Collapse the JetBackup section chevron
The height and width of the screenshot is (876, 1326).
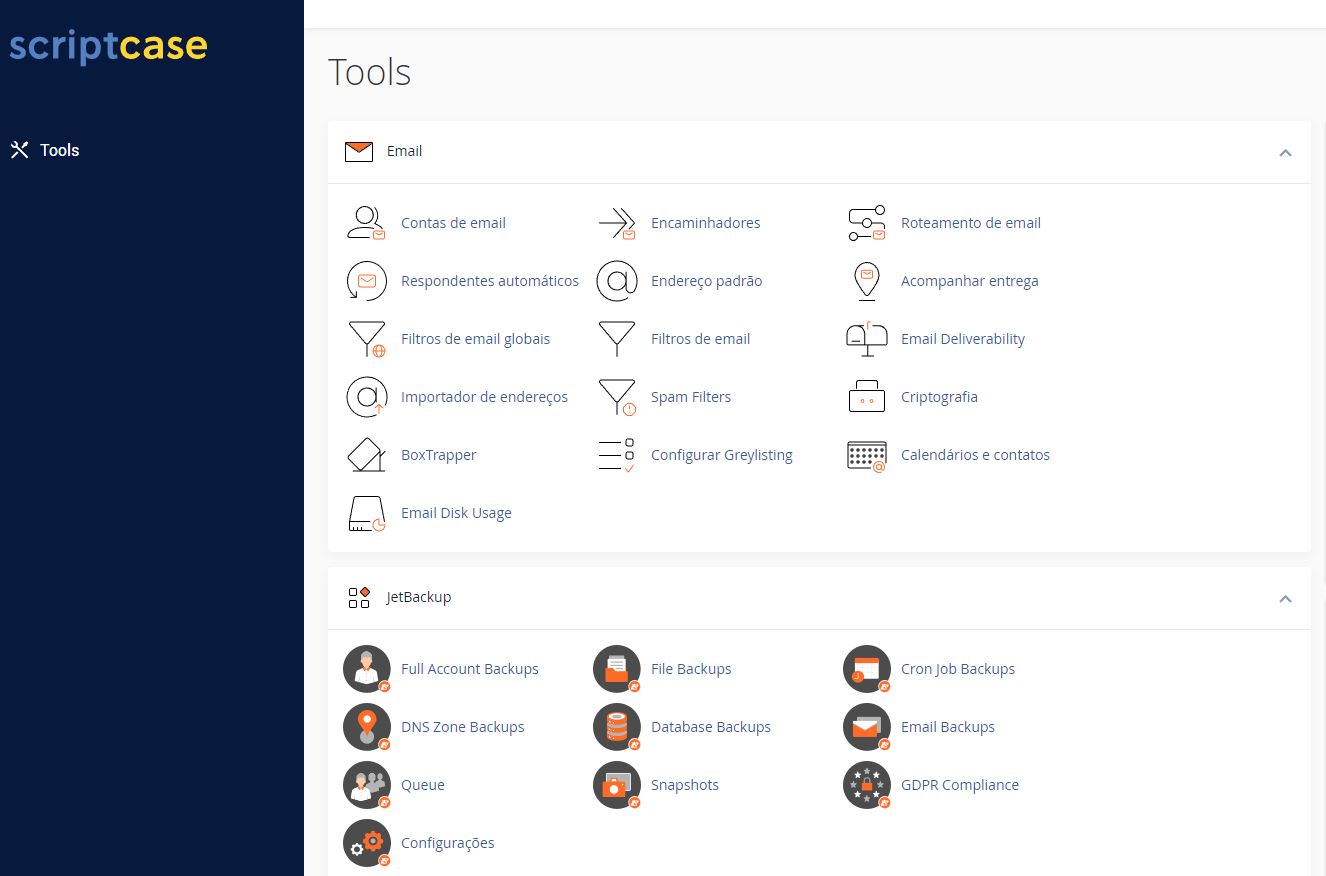1285,599
